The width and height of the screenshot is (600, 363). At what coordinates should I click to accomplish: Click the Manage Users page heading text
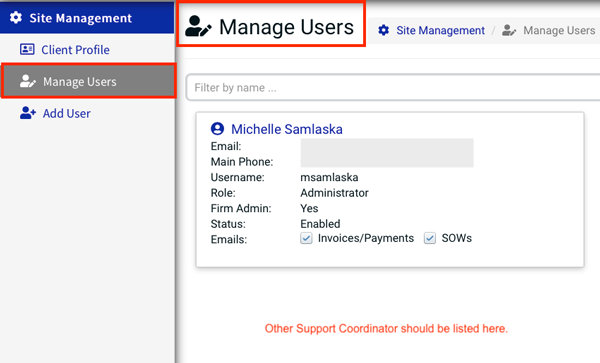(x=286, y=27)
